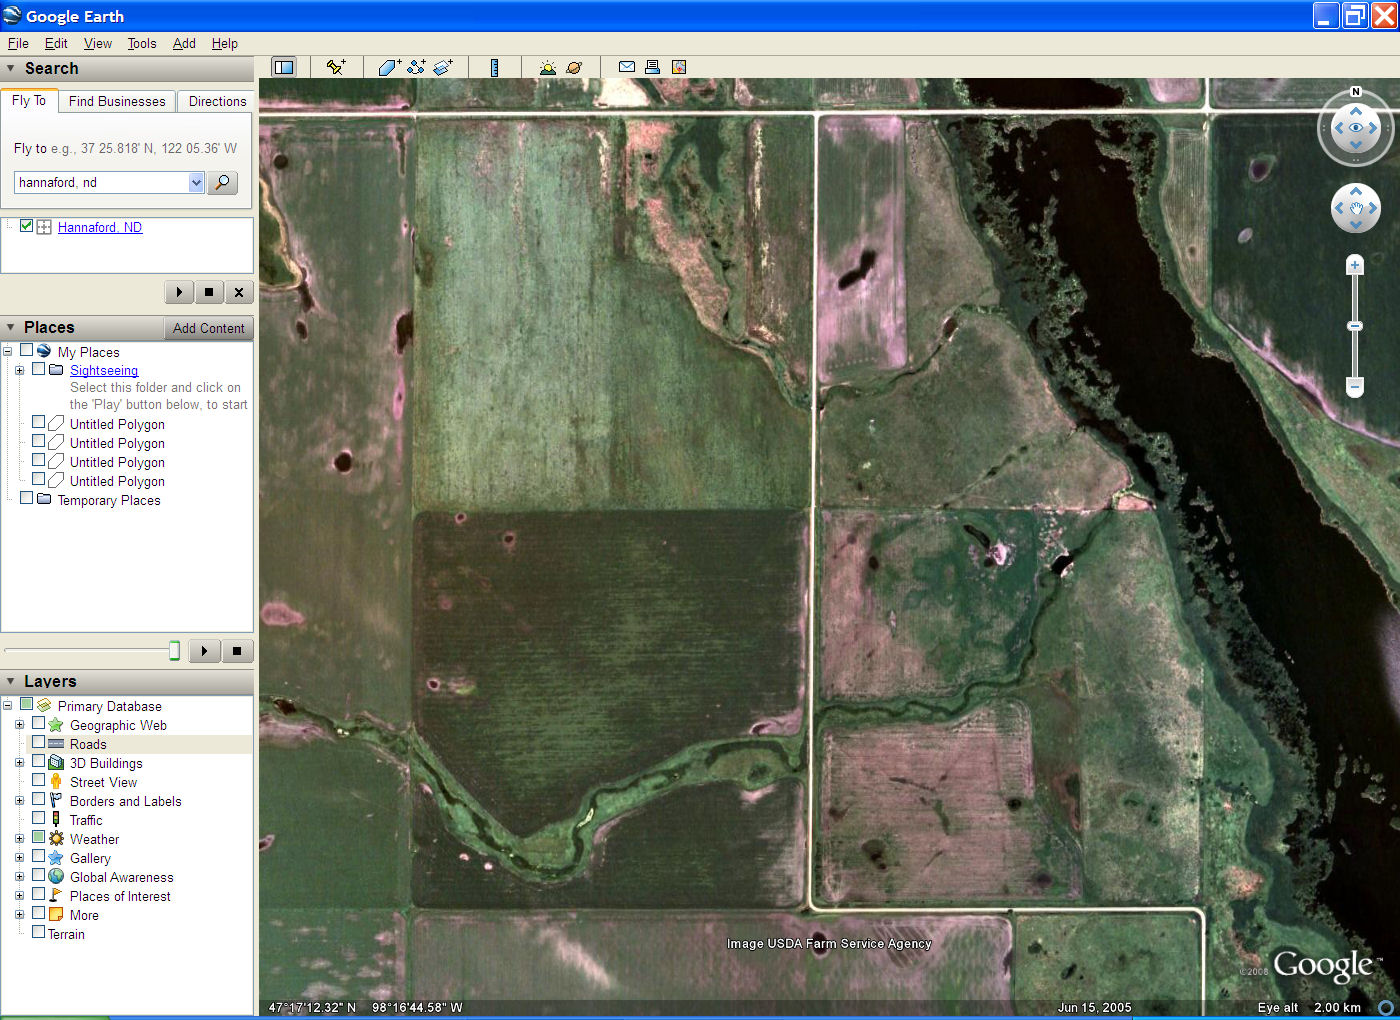Click the zoom slider handle

[x=1355, y=326]
